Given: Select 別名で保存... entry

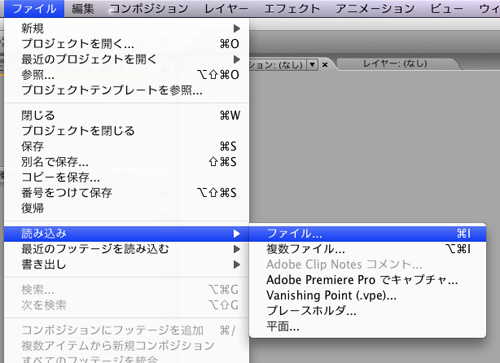Looking at the screenshot, I should point(127,162).
